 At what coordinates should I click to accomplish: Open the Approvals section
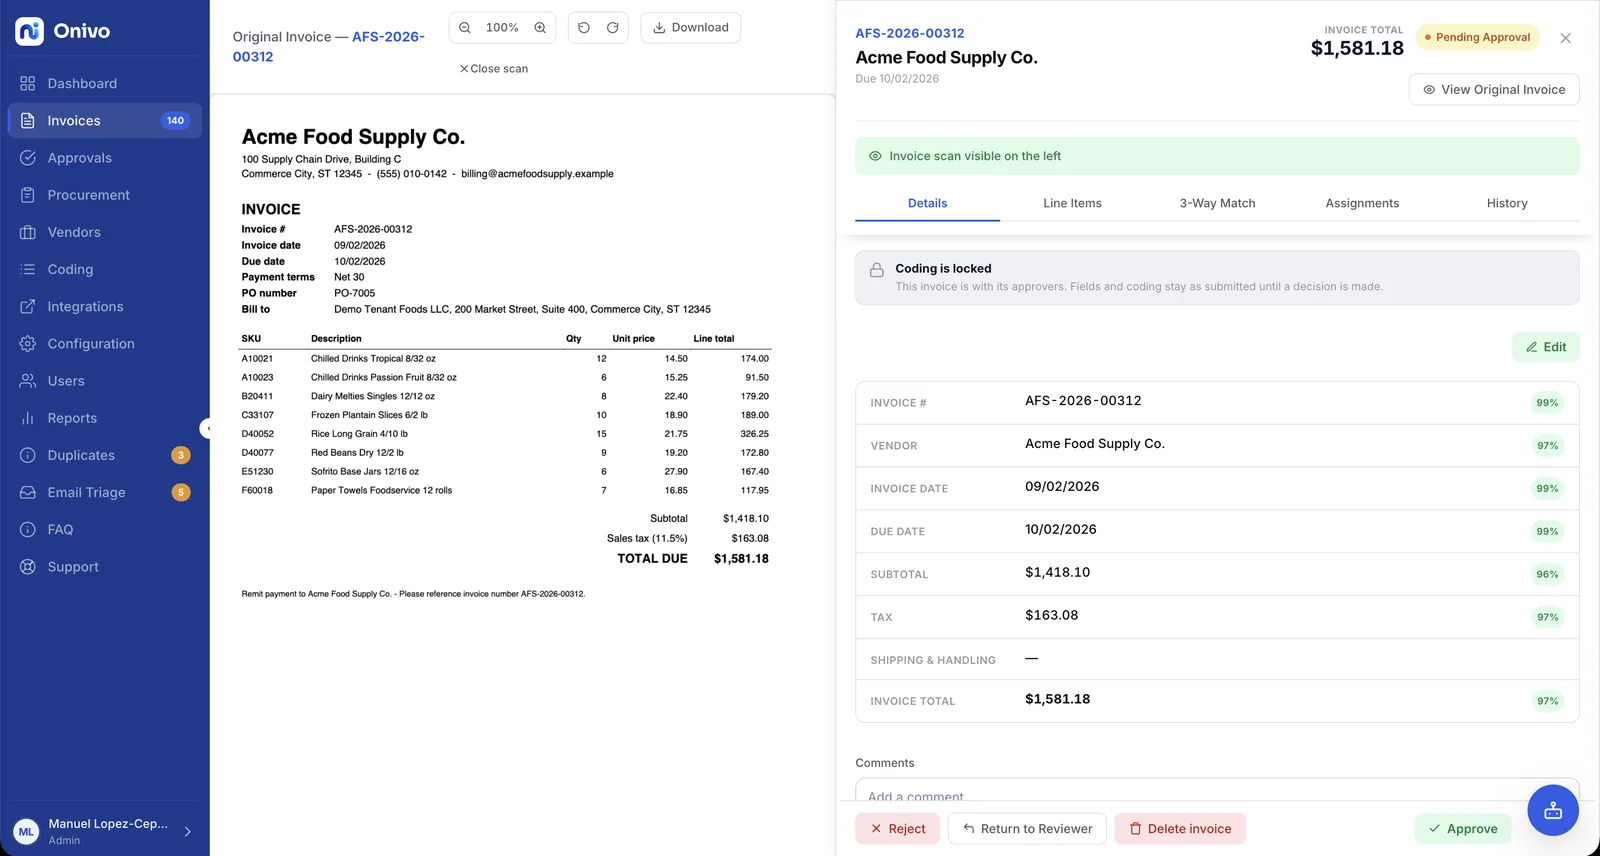[x=105, y=158]
